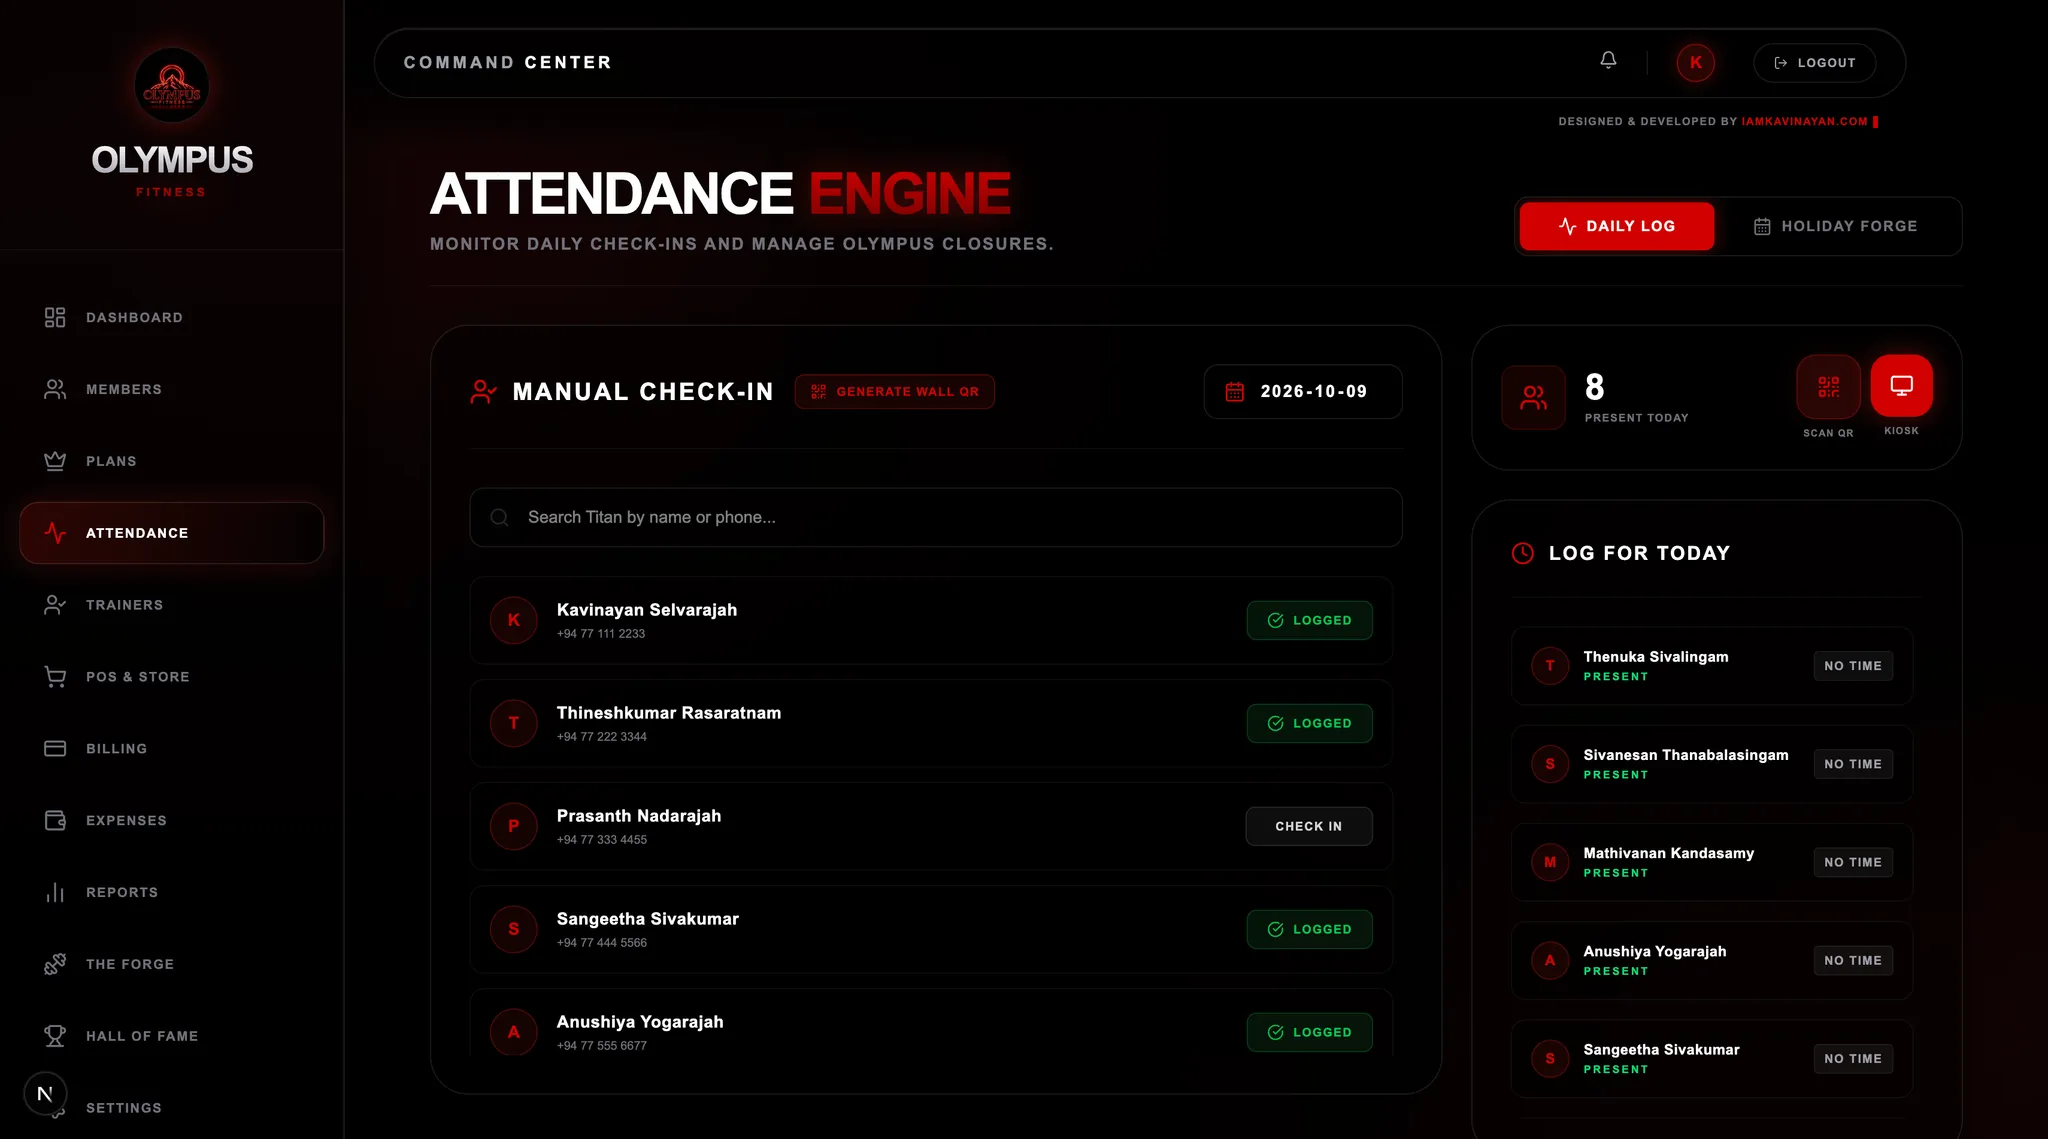Click No Time badge for log entry Sangeetha Sivakumar

pos(1853,1058)
